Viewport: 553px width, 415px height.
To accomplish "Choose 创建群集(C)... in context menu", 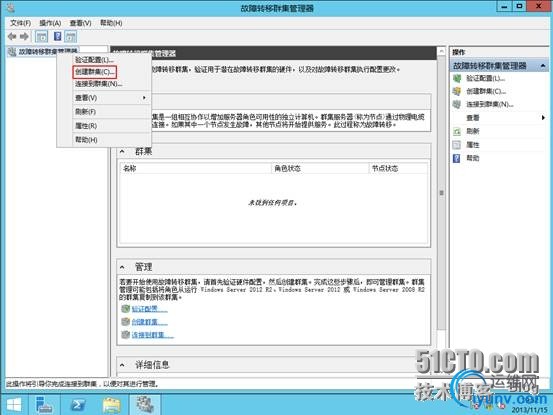I will click(95, 72).
